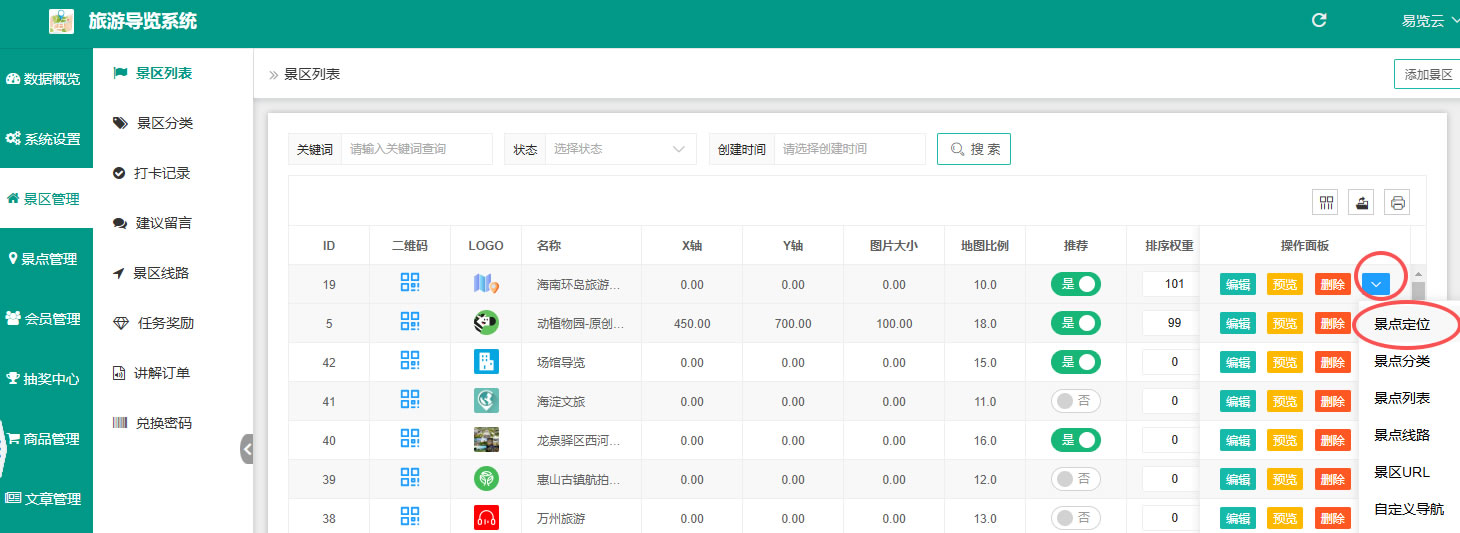Open the 状态 select dropdown
This screenshot has height=533, width=1460.
621,149
